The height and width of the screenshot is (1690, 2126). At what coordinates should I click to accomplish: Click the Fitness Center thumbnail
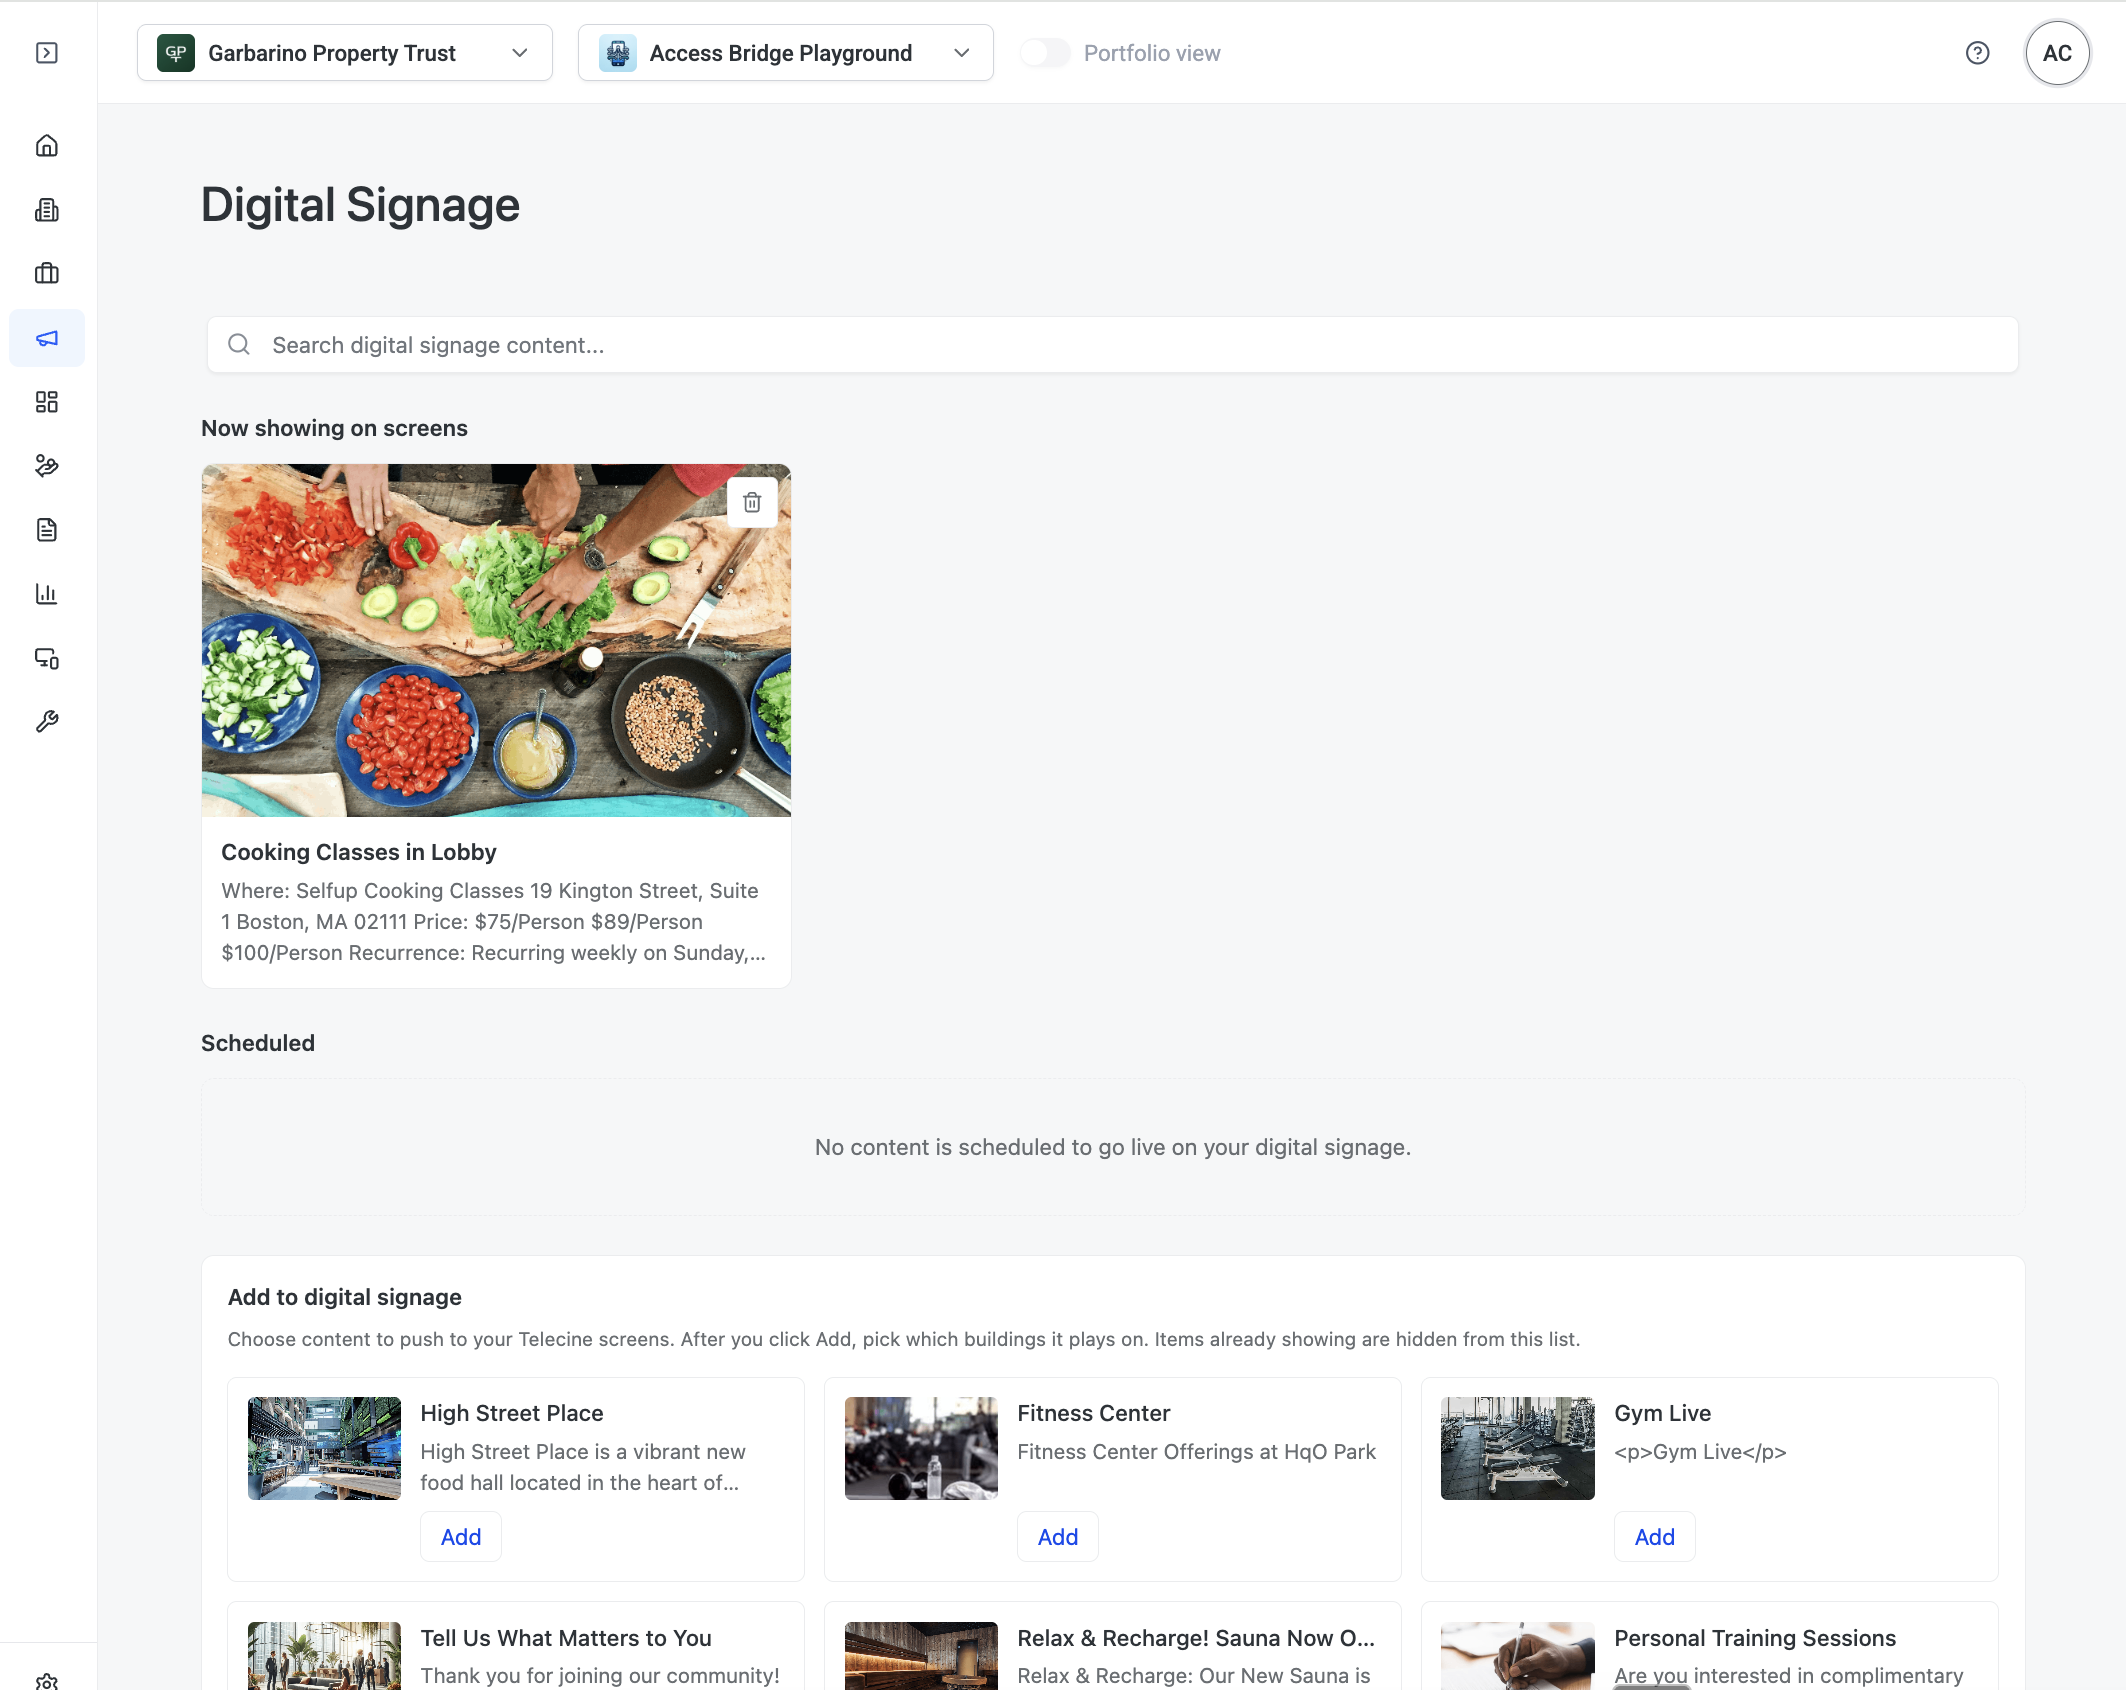click(921, 1448)
